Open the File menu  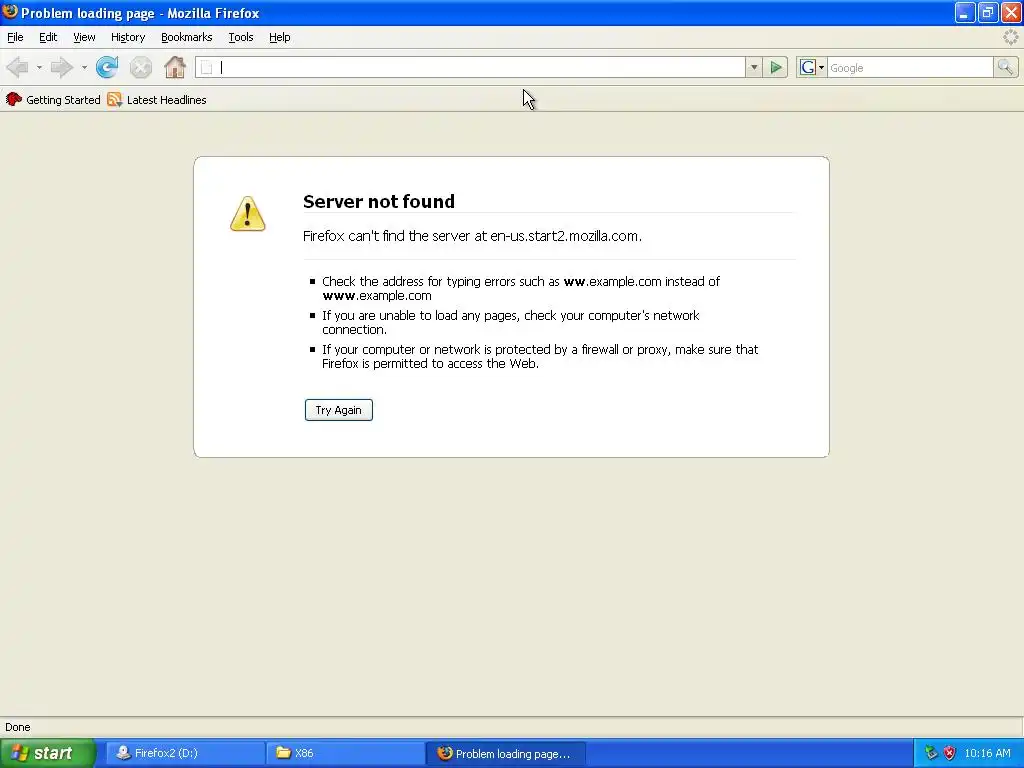pyautogui.click(x=15, y=37)
